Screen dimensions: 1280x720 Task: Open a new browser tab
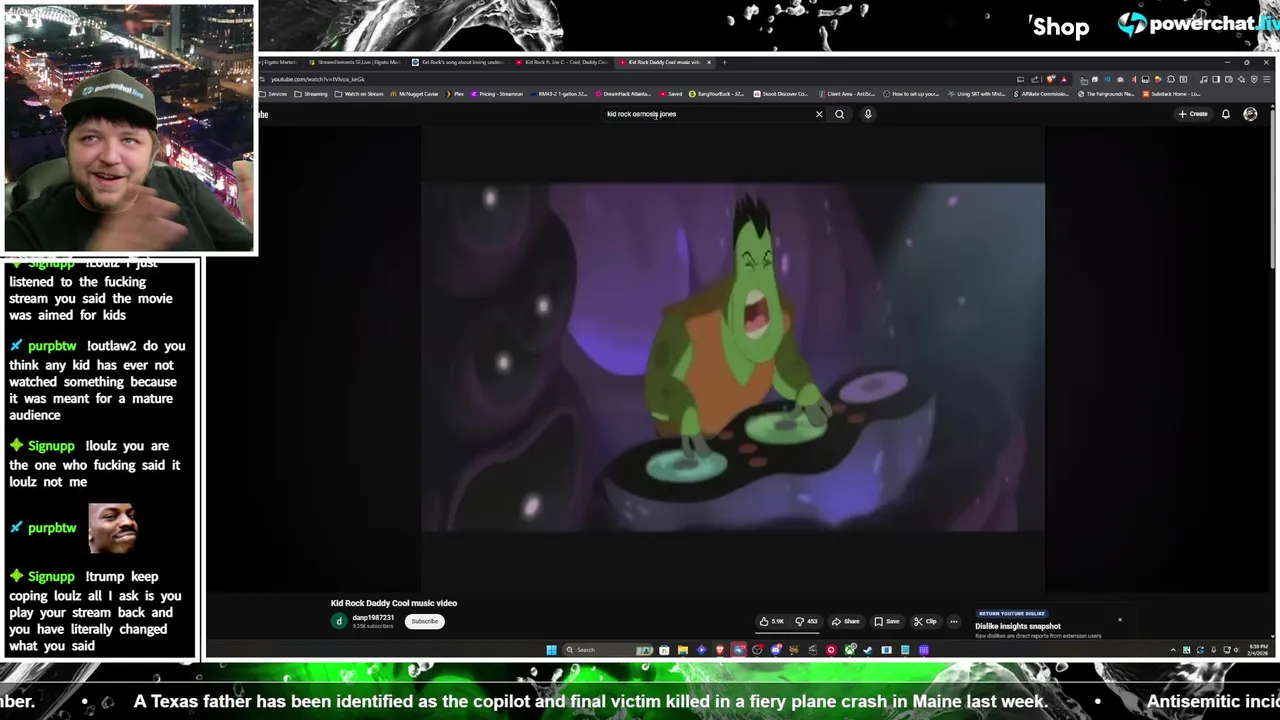tap(725, 62)
